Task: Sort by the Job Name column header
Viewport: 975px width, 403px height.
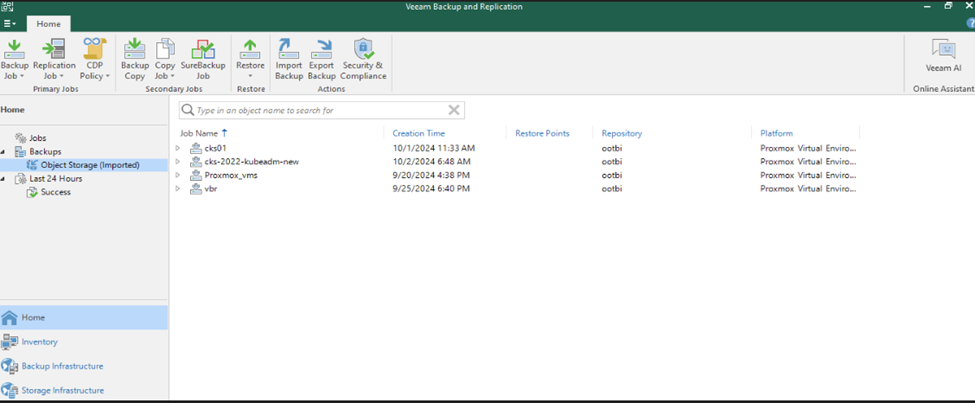Action: 199,133
